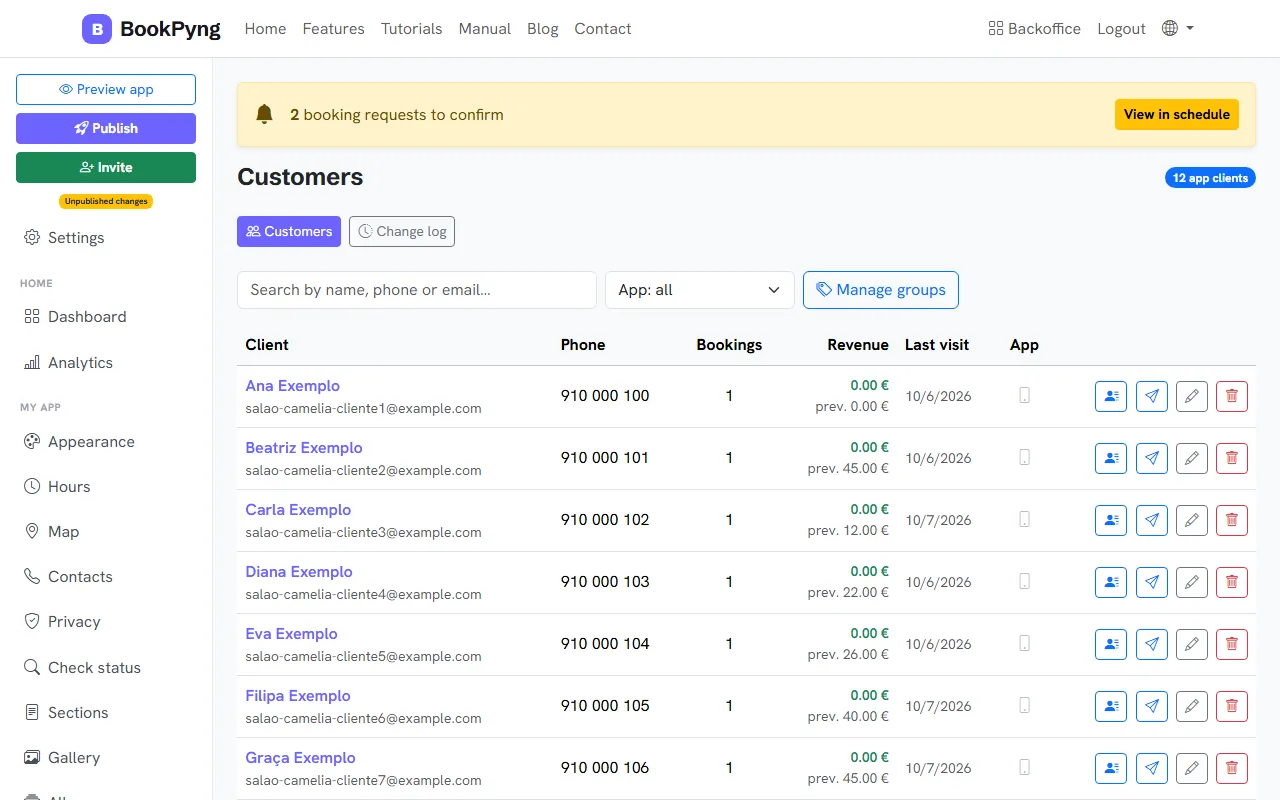Edit Graça Exemplo's record

click(x=1192, y=768)
